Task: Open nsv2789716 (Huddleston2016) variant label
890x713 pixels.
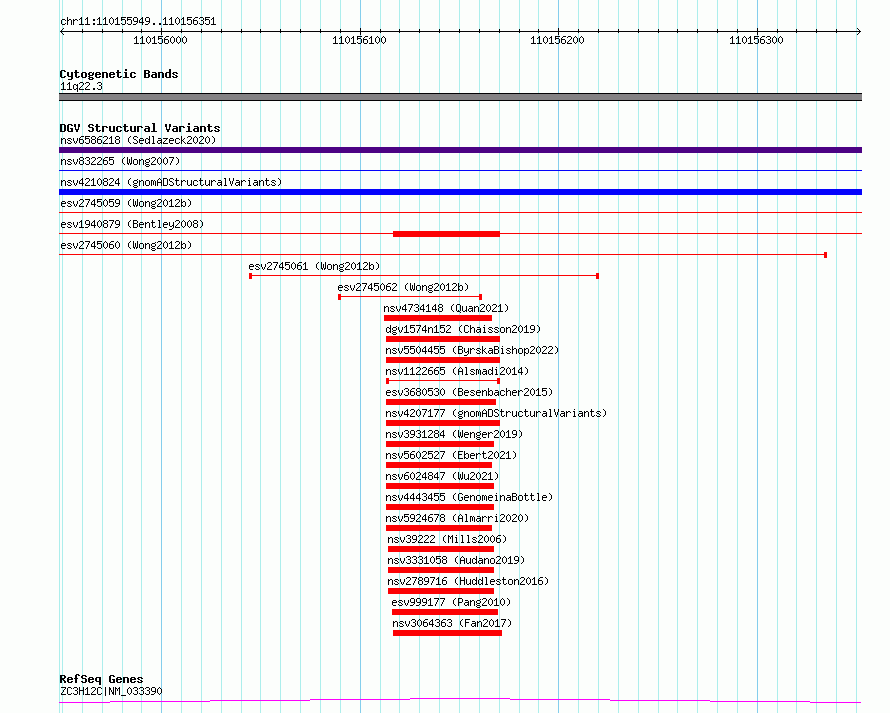Action: [468, 581]
